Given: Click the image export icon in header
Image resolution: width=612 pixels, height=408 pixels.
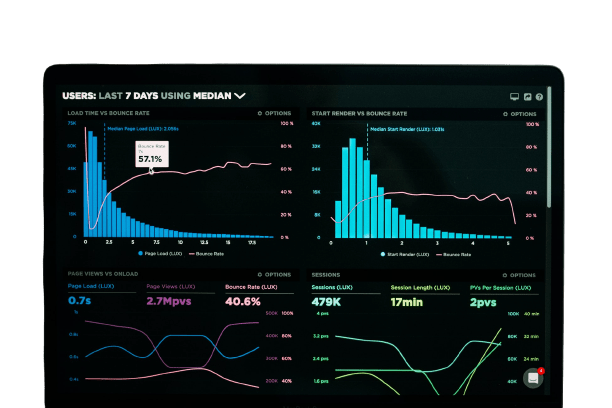Looking at the screenshot, I should pos(527,97).
